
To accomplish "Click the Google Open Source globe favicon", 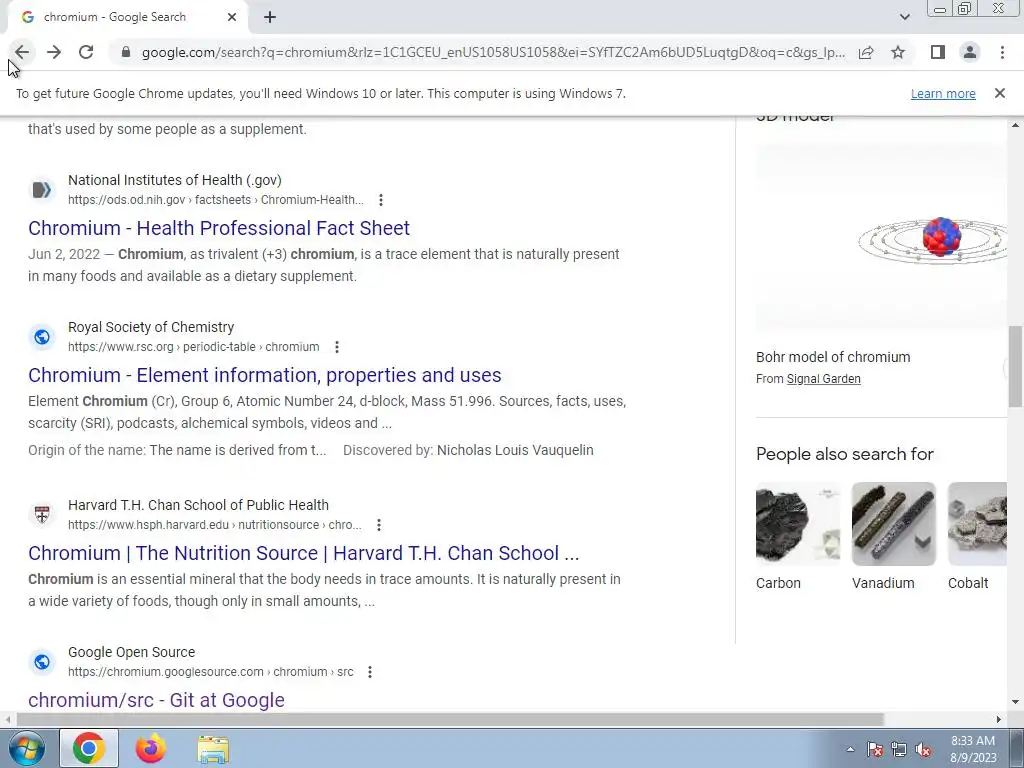I will (42, 662).
